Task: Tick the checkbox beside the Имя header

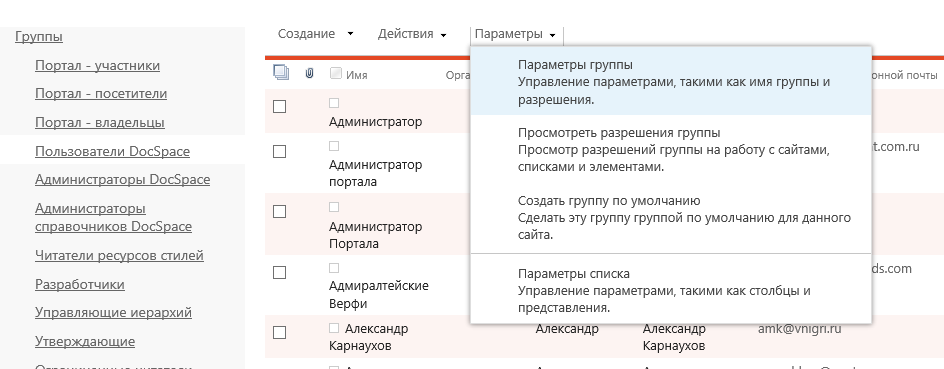Action: click(x=336, y=73)
